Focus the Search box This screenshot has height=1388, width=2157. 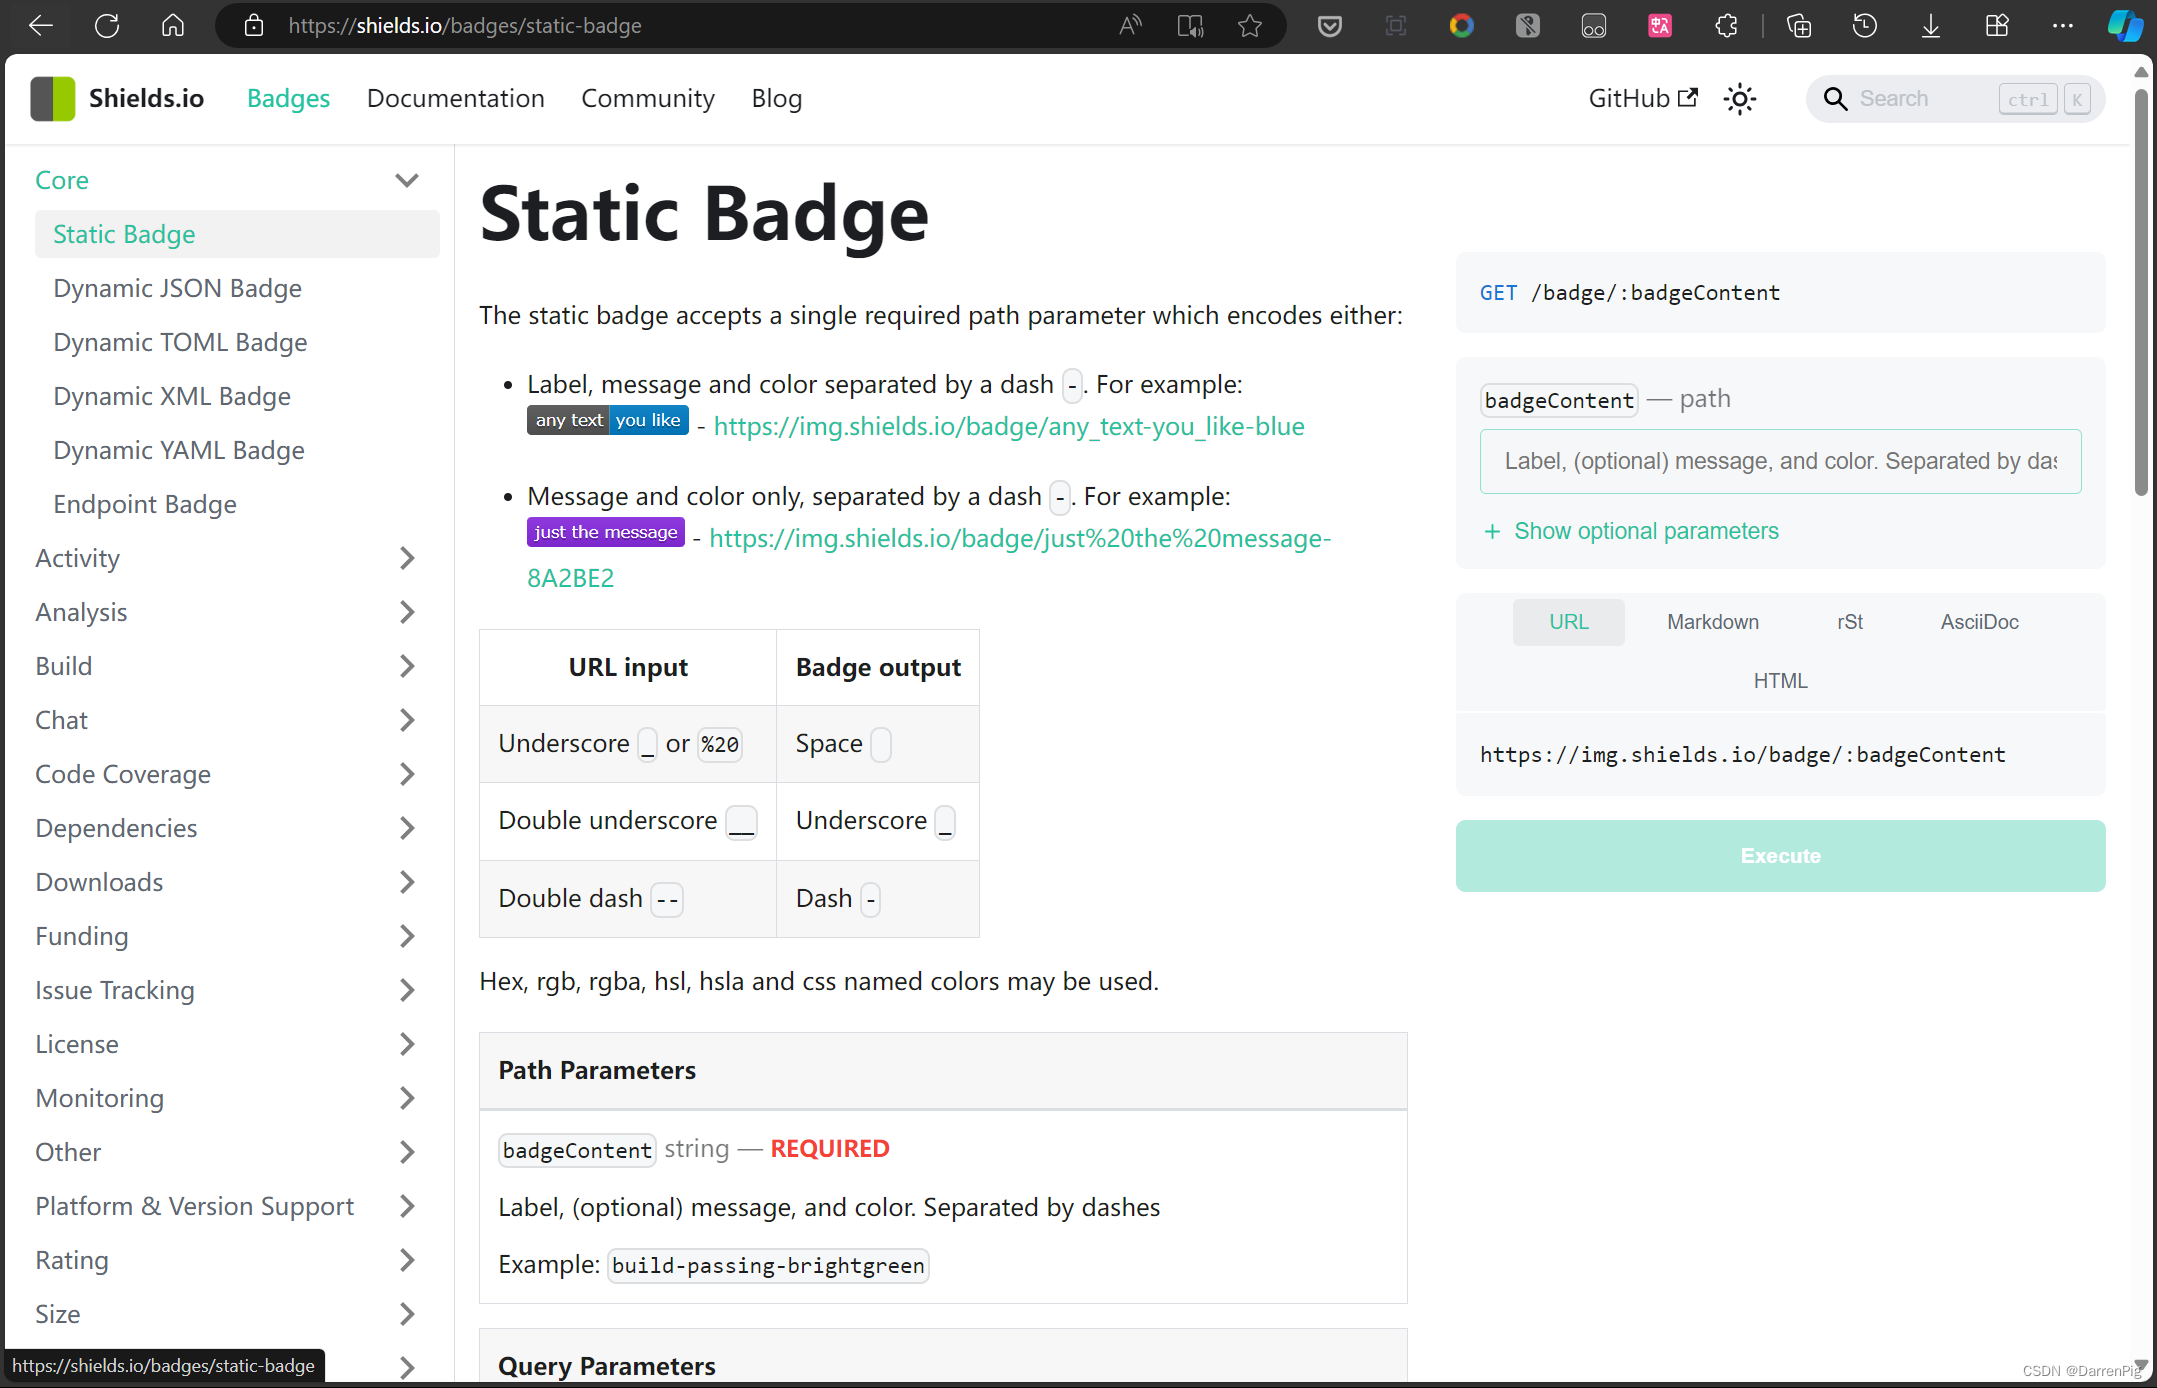click(1955, 99)
